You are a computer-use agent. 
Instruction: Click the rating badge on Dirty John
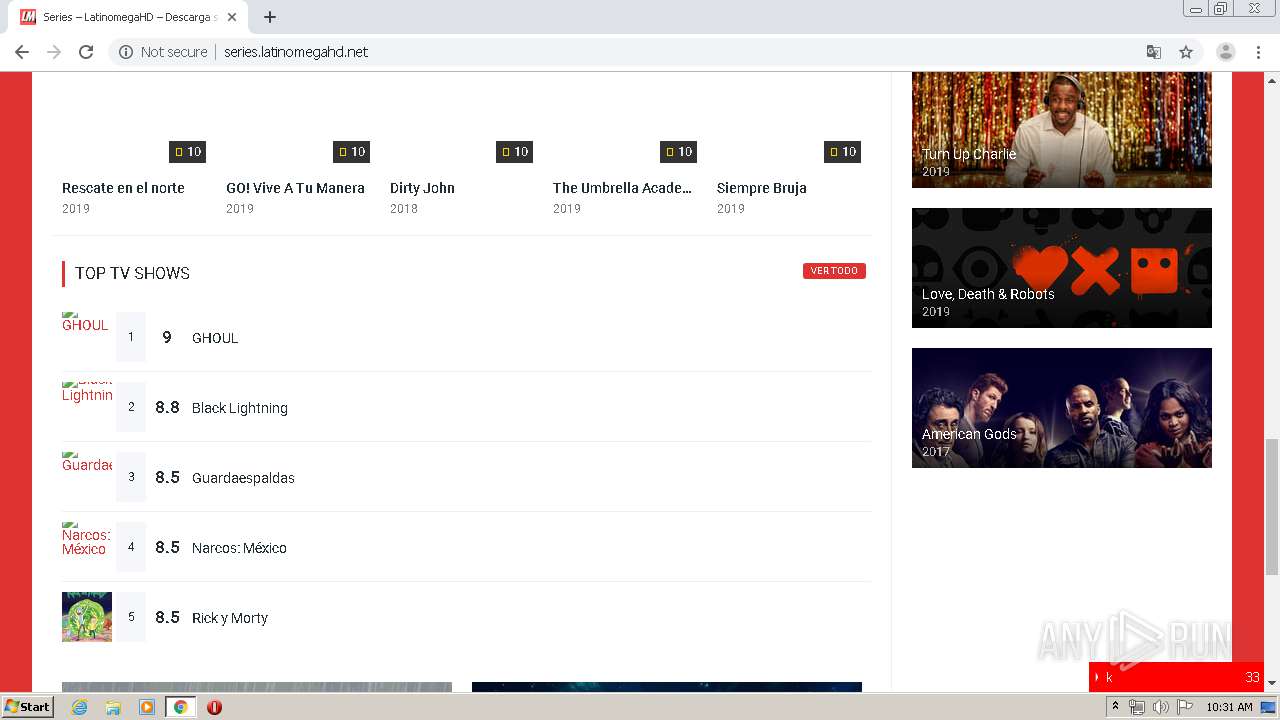(514, 152)
